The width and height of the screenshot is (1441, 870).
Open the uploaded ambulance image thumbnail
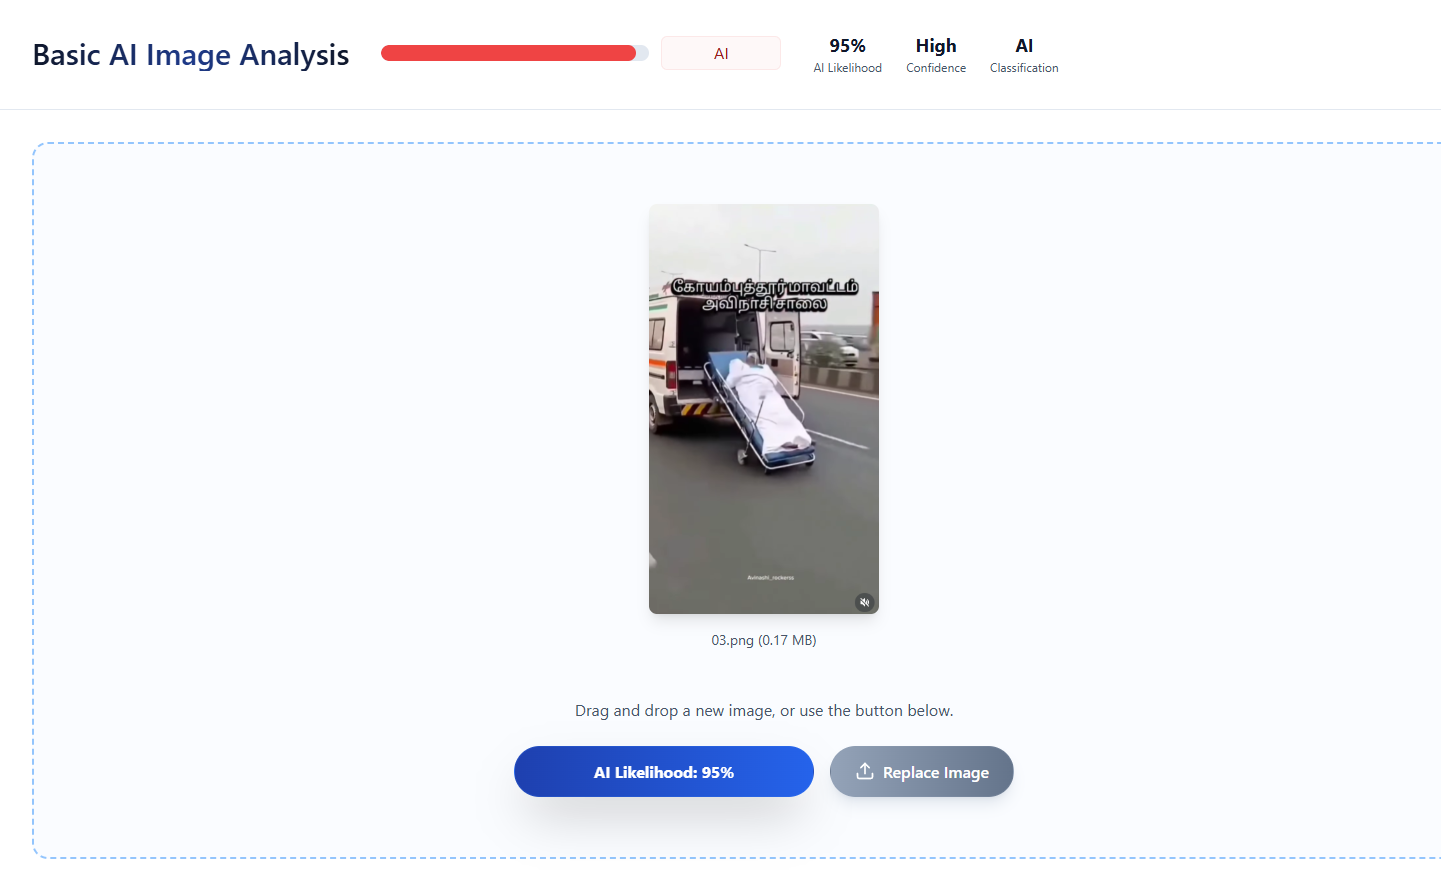pos(764,409)
